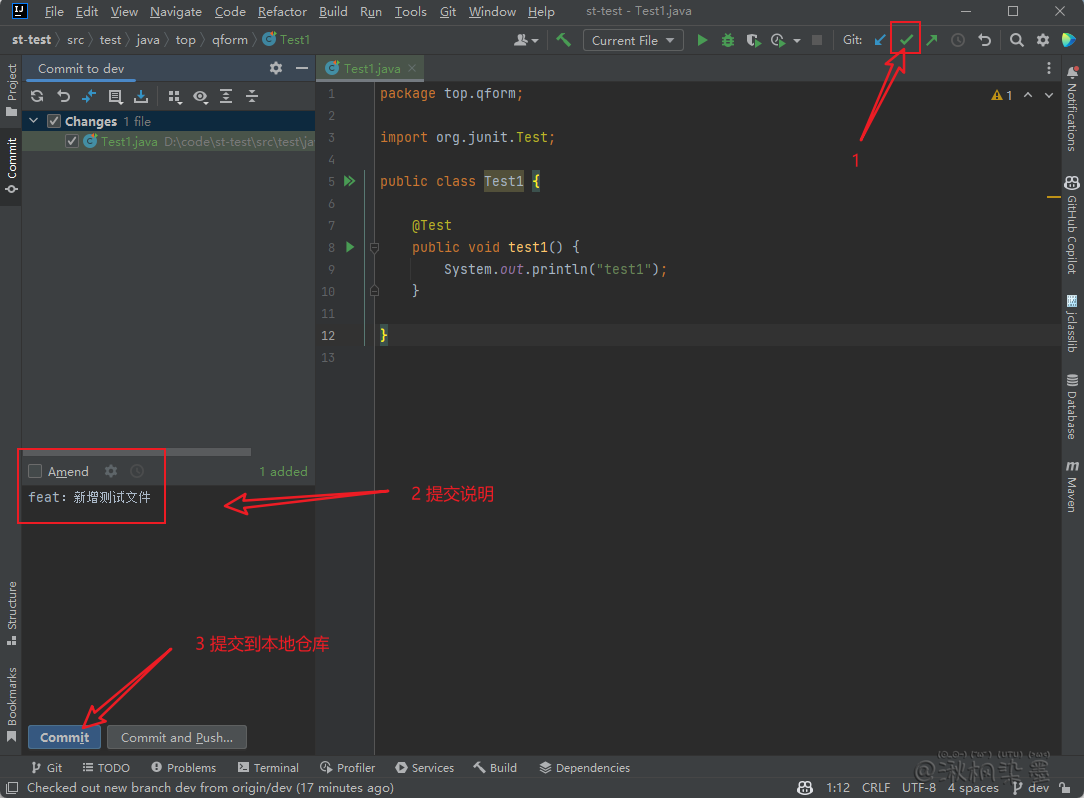Click the Git update project arrow
The image size is (1084, 798).
click(880, 40)
